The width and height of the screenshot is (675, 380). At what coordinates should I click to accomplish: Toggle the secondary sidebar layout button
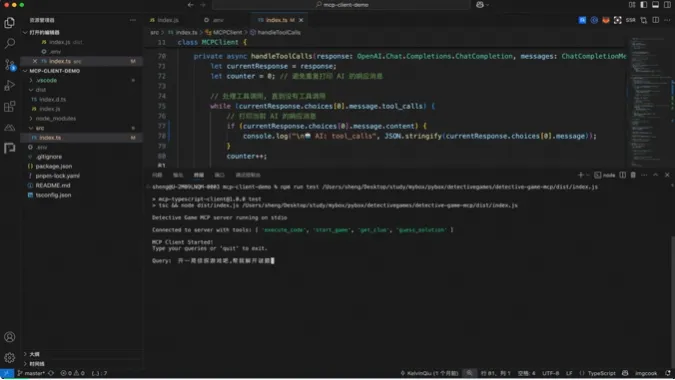[x=667, y=5]
